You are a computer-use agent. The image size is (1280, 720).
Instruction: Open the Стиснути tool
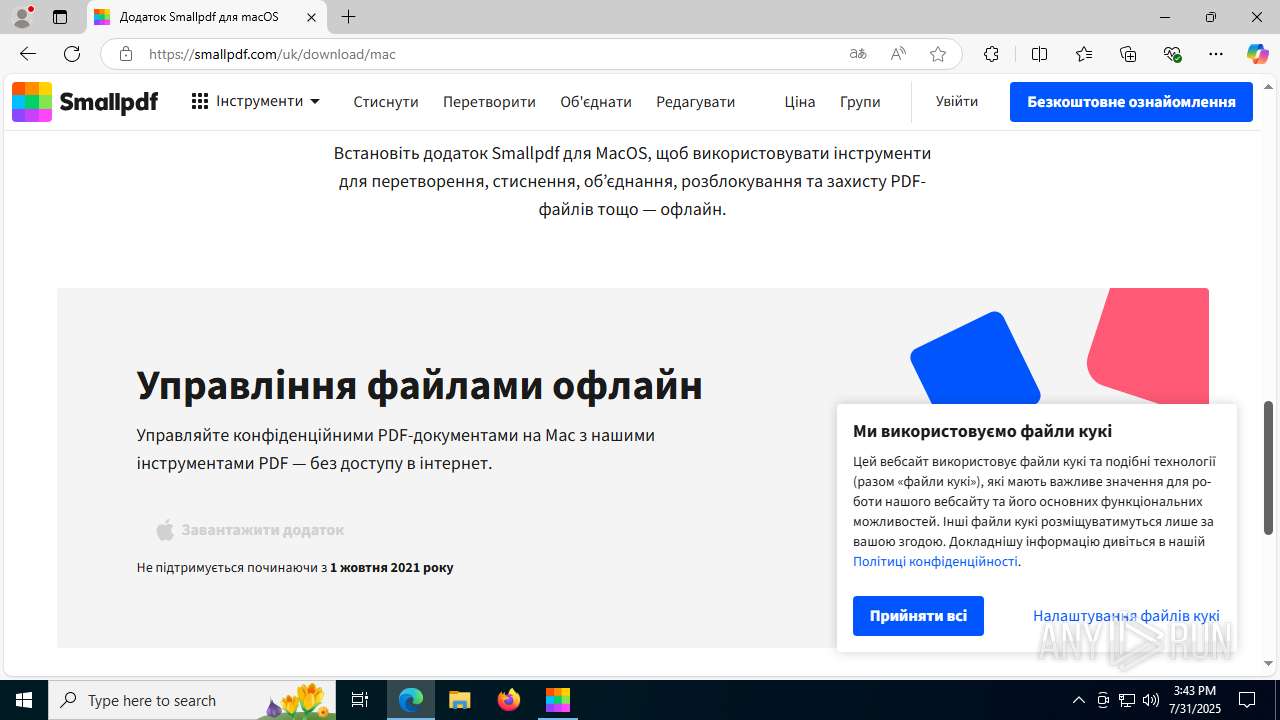386,102
